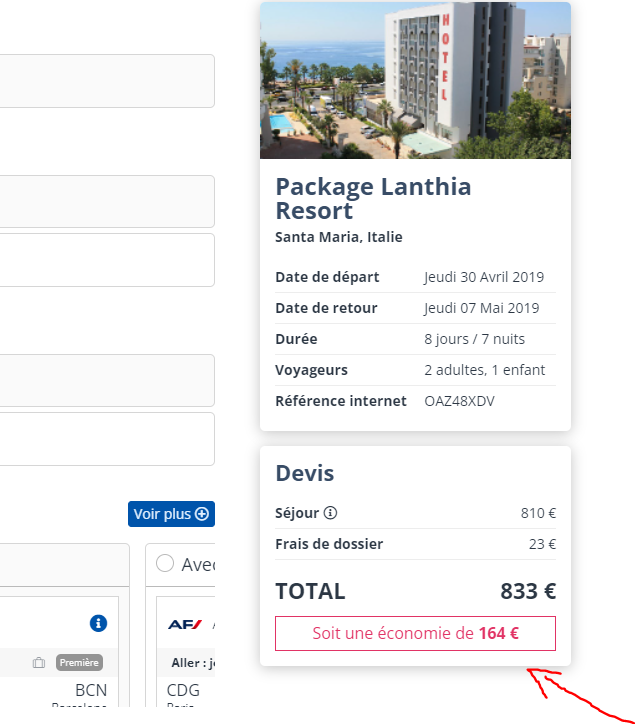Click the Package Lanthia Resort title
The height and width of the screenshot is (724, 635).
click(373, 199)
